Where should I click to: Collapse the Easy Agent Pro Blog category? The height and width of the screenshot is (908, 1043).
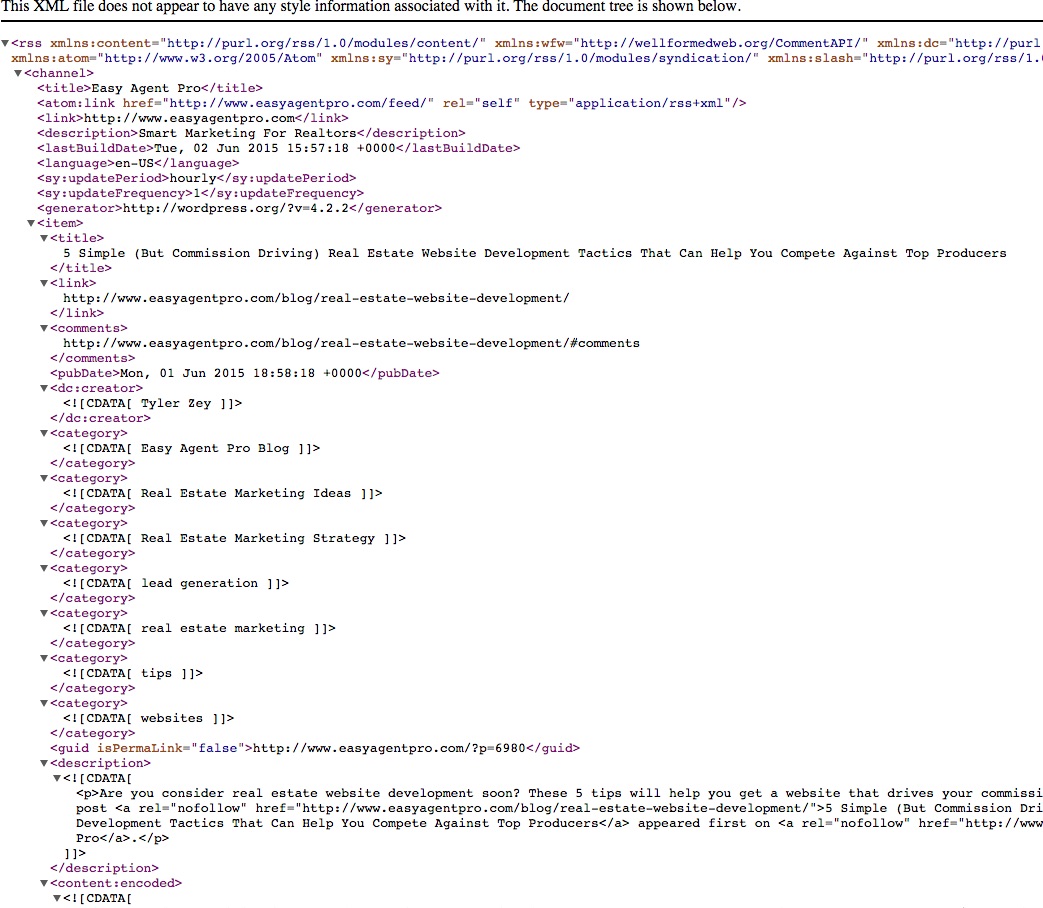pos(44,434)
